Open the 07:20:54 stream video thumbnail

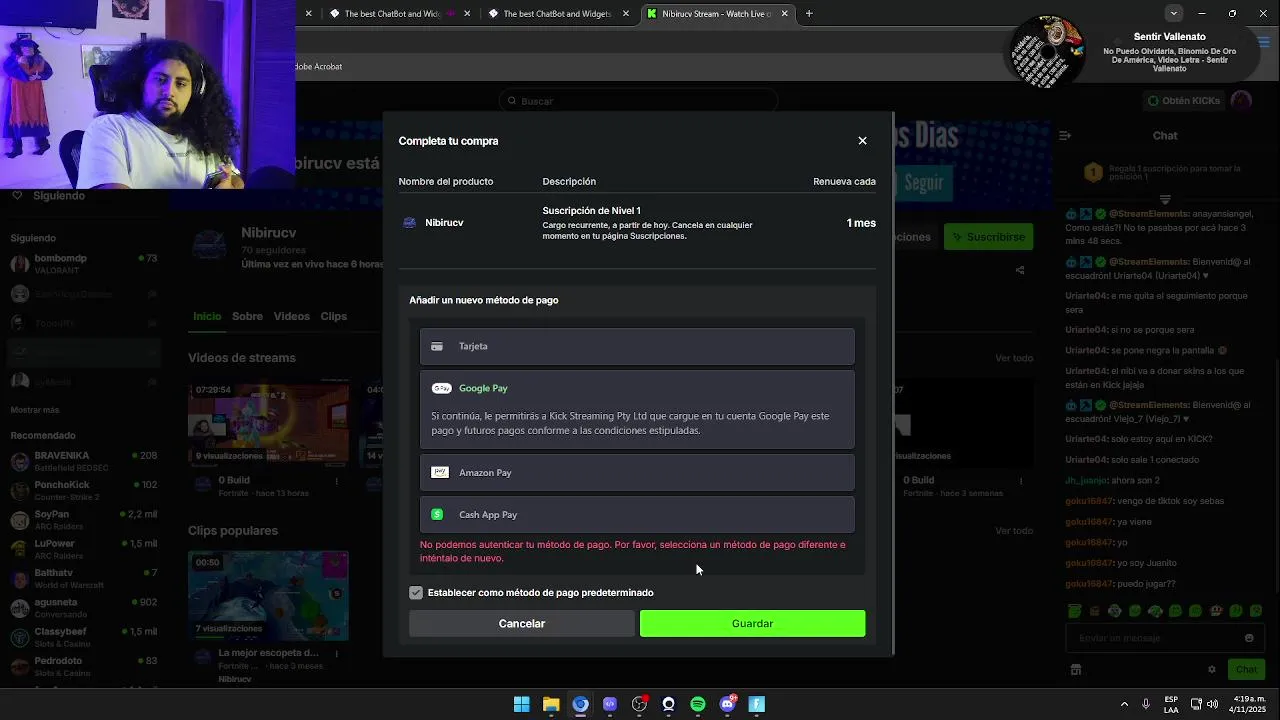(x=268, y=423)
